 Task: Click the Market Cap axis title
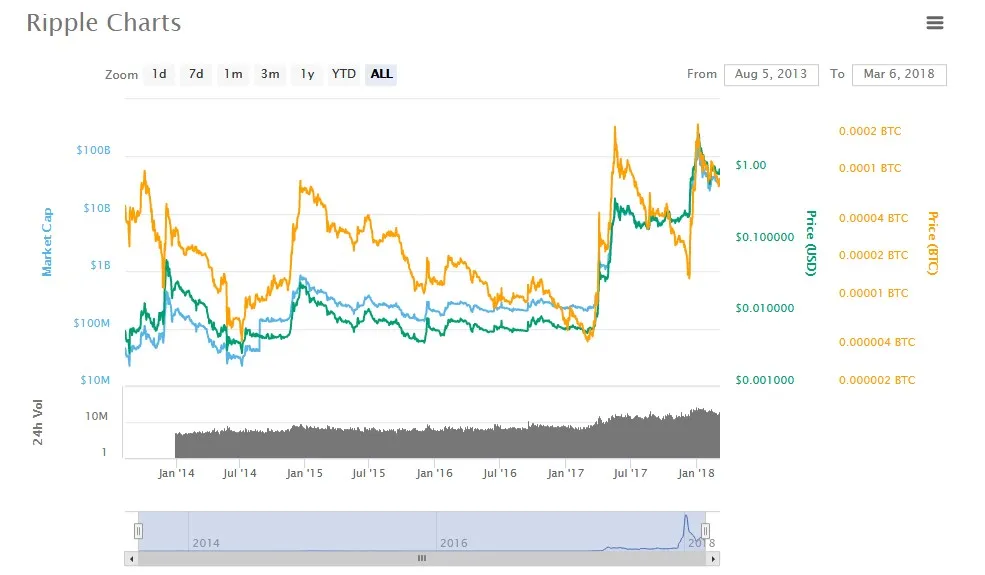[x=47, y=242]
